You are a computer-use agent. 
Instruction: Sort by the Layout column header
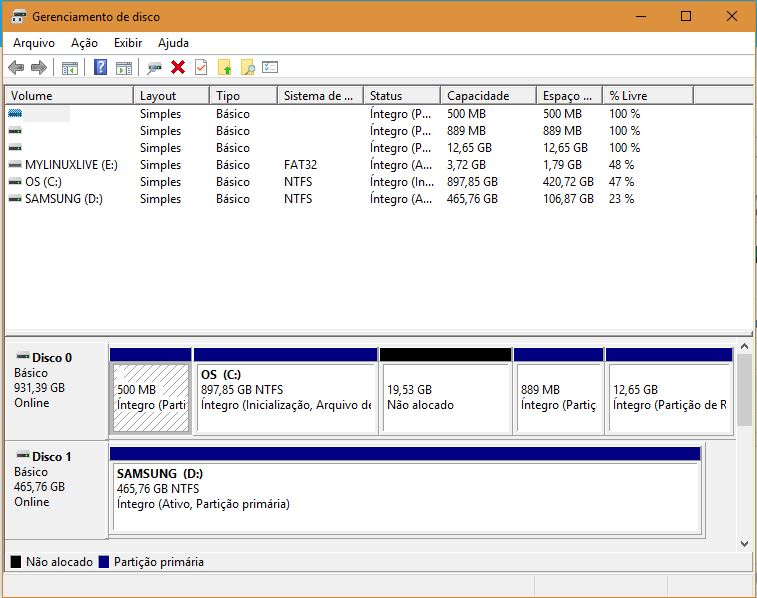171,96
